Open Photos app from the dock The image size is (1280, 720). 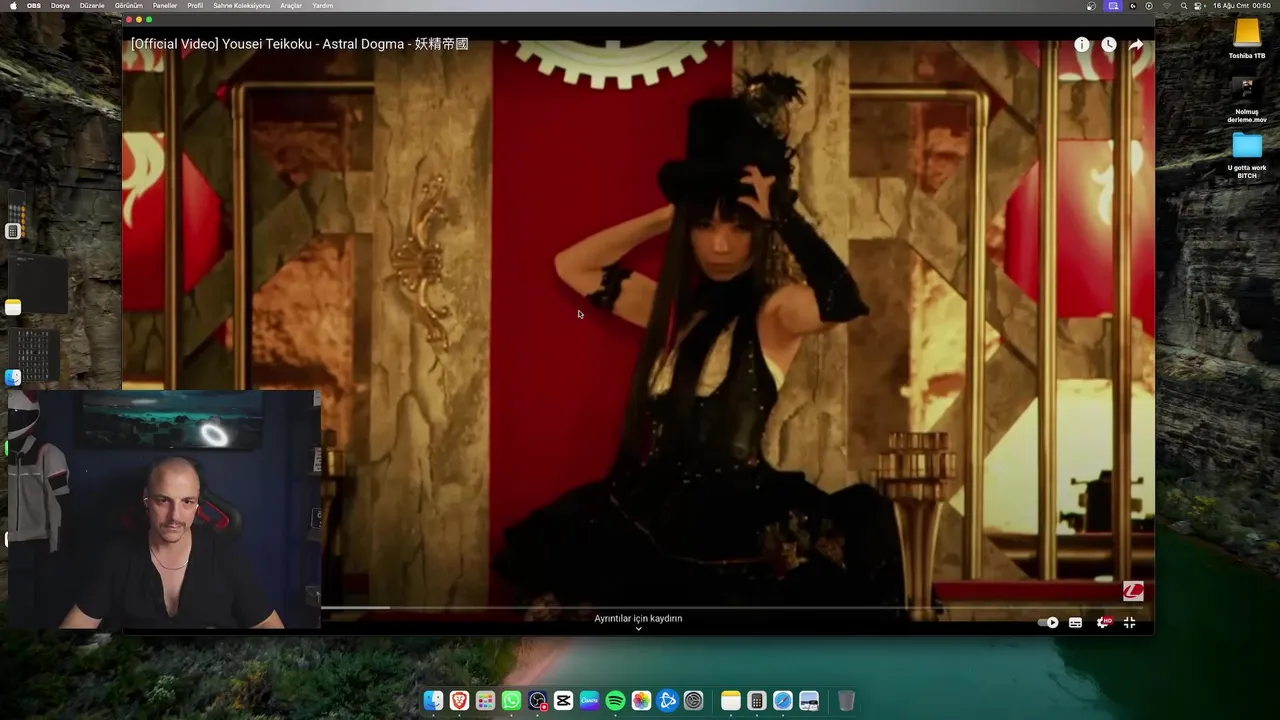click(x=641, y=701)
